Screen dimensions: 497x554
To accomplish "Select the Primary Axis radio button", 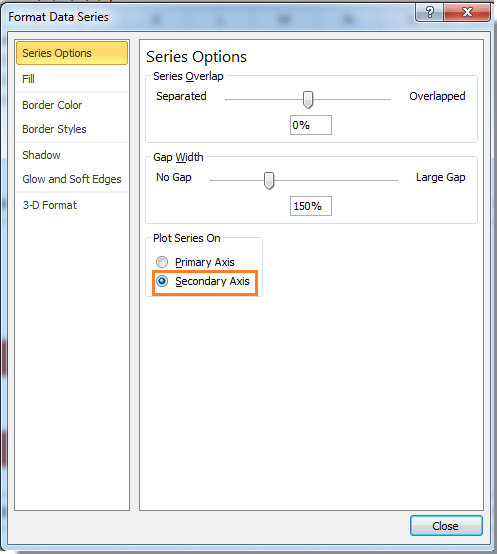I will click(162, 262).
